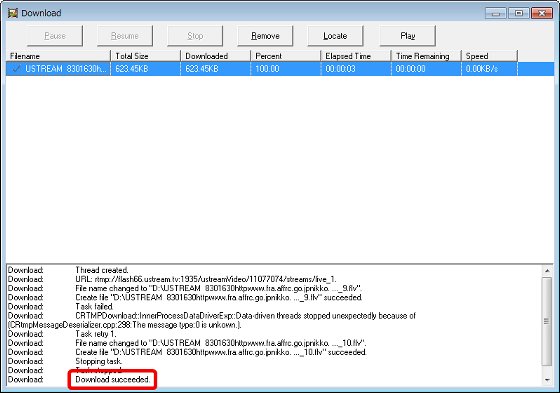
Task: Click the log scrollbar down arrow
Action: pyautogui.click(x=547, y=380)
